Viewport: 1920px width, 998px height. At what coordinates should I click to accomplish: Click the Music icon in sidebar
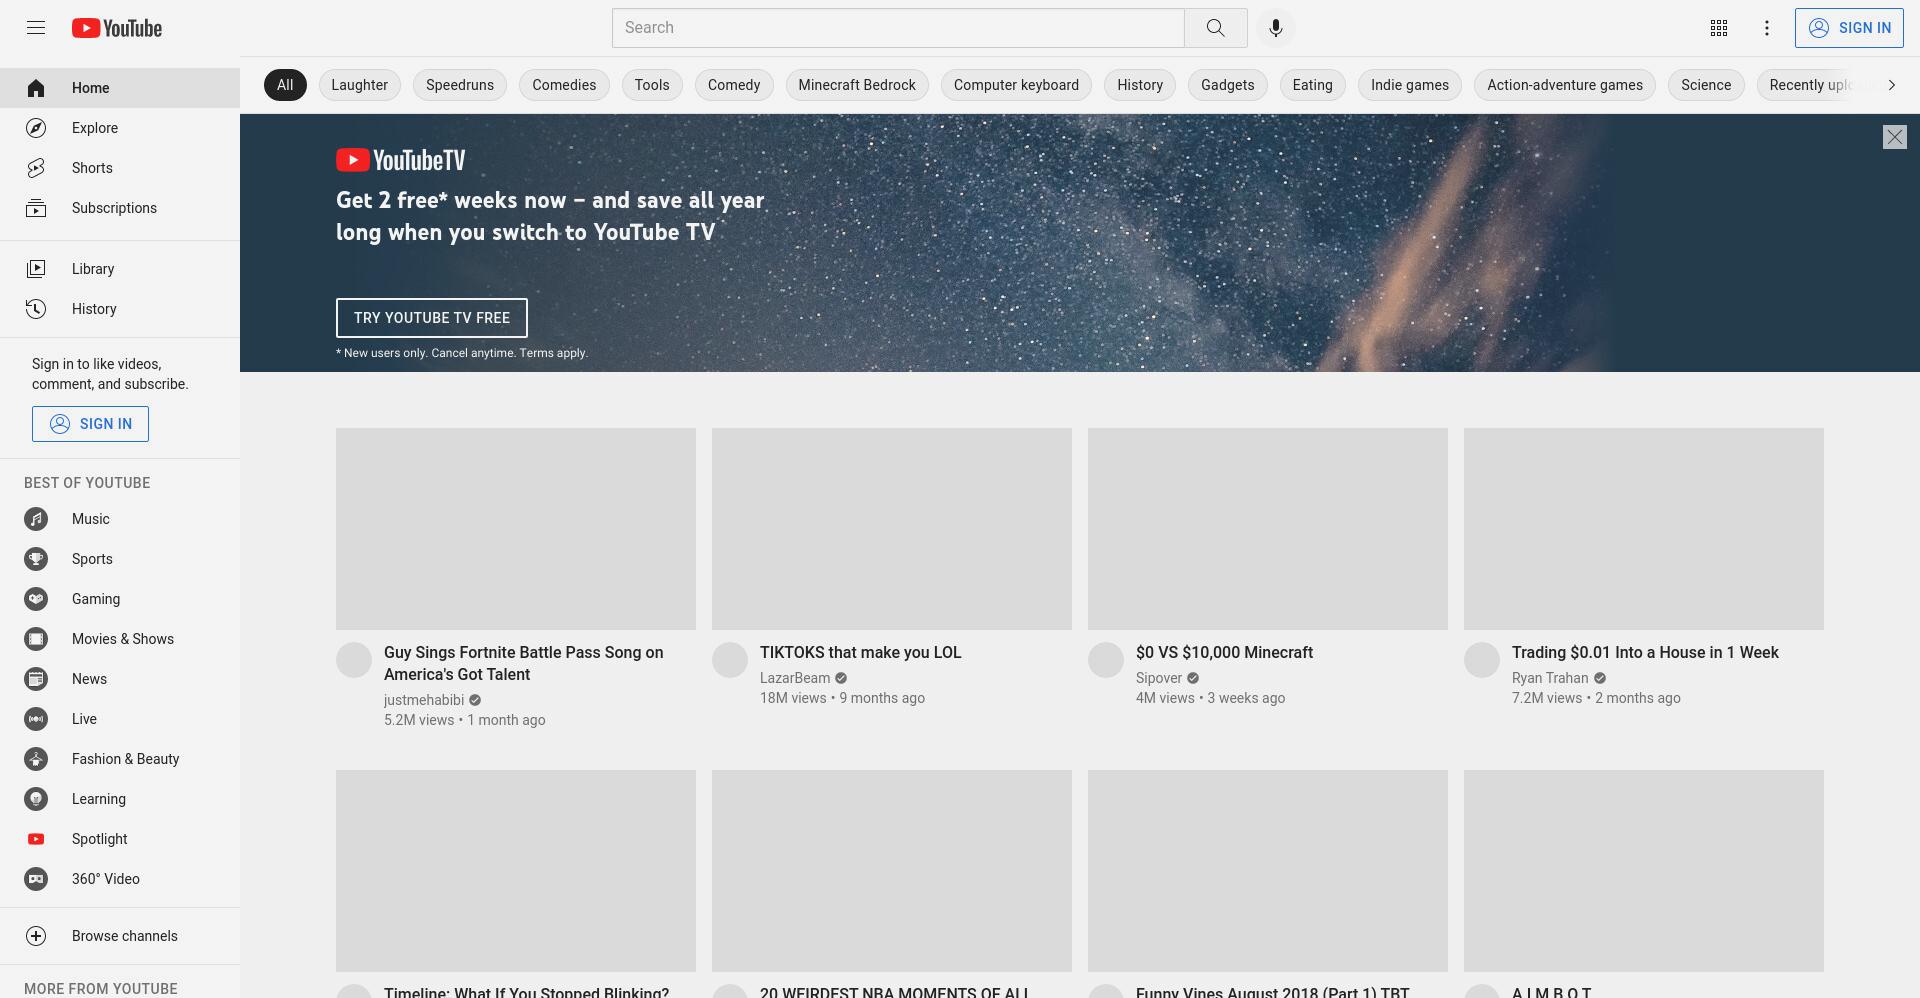click(36, 519)
